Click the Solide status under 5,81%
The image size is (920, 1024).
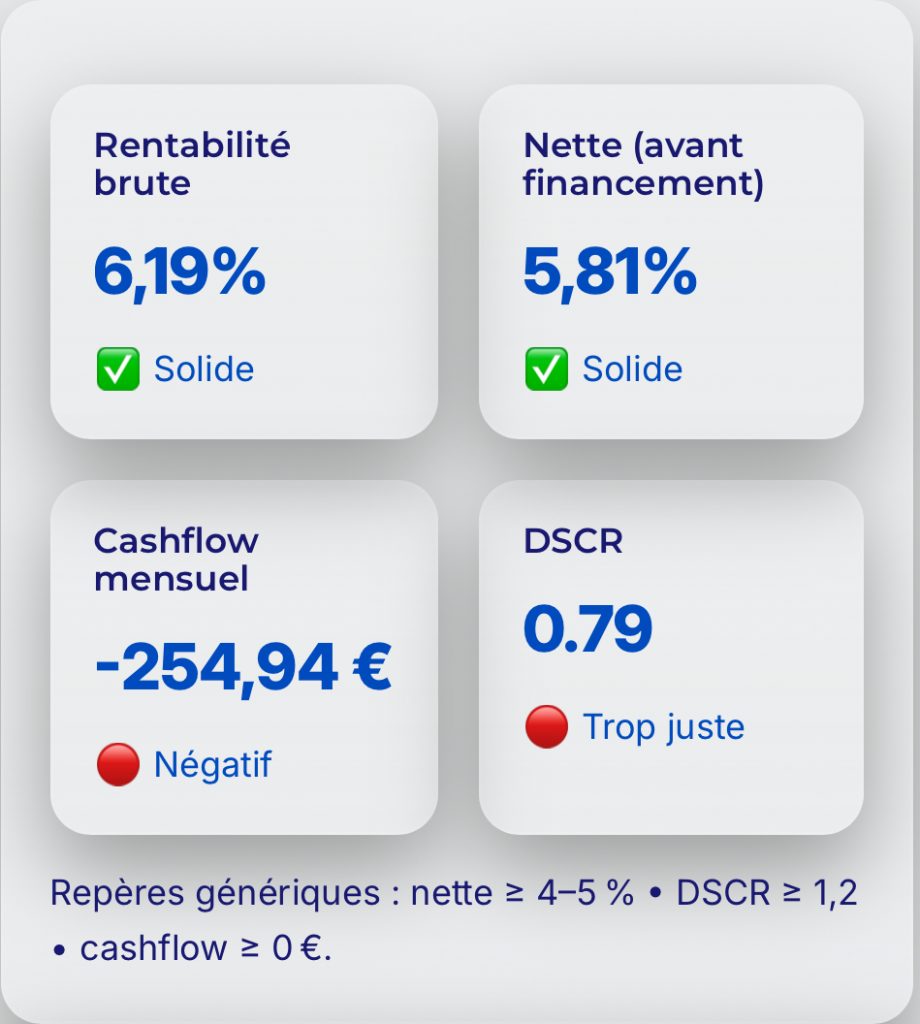point(633,369)
